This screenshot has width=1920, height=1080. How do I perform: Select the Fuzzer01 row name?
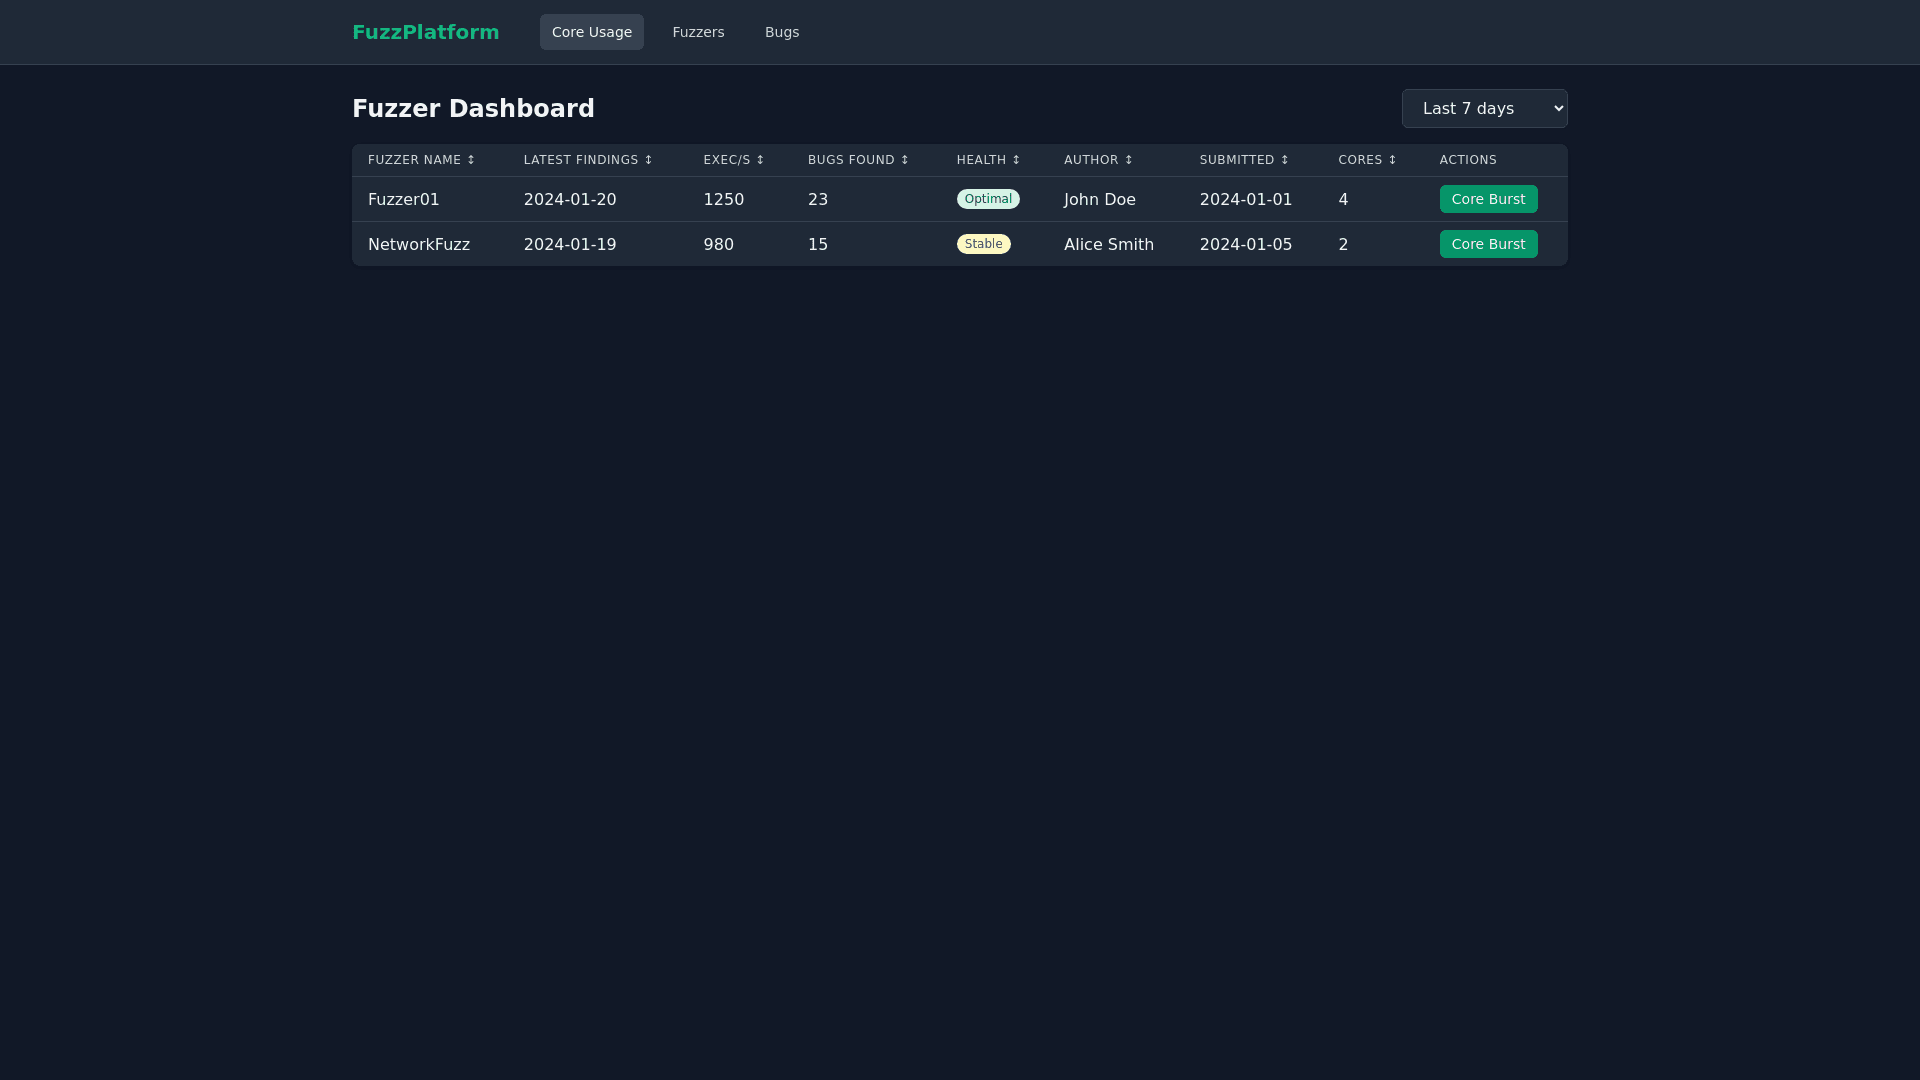point(403,199)
